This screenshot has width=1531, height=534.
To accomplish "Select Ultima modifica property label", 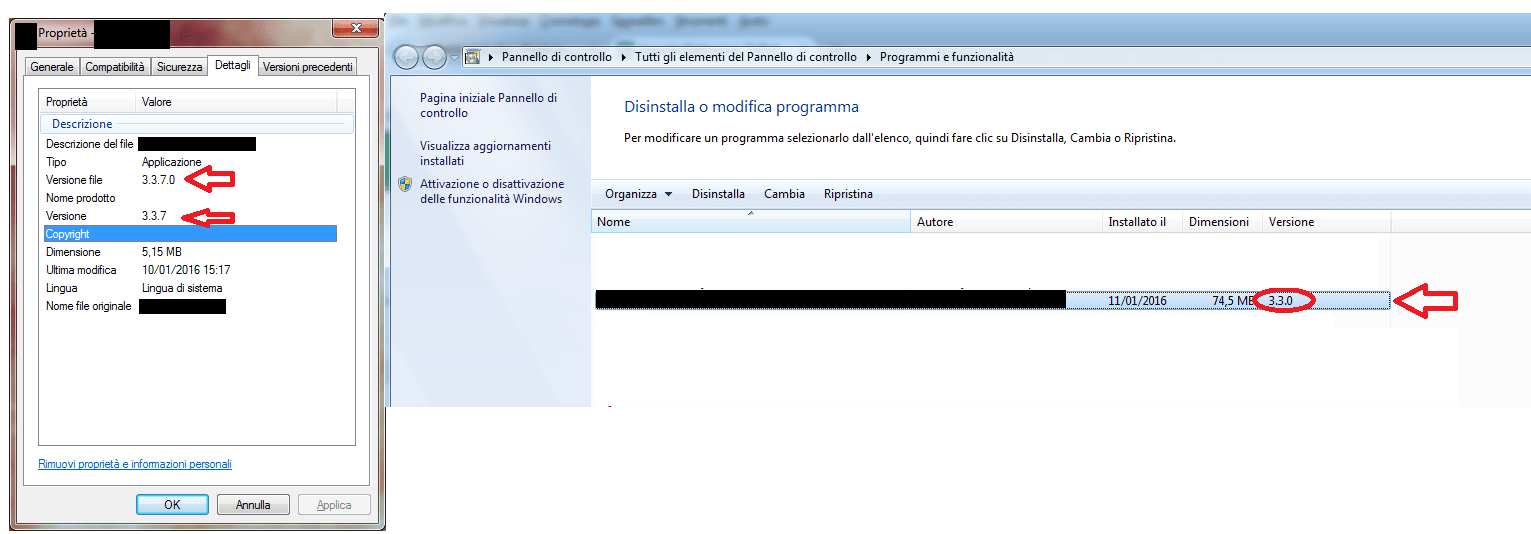I will 81,270.
